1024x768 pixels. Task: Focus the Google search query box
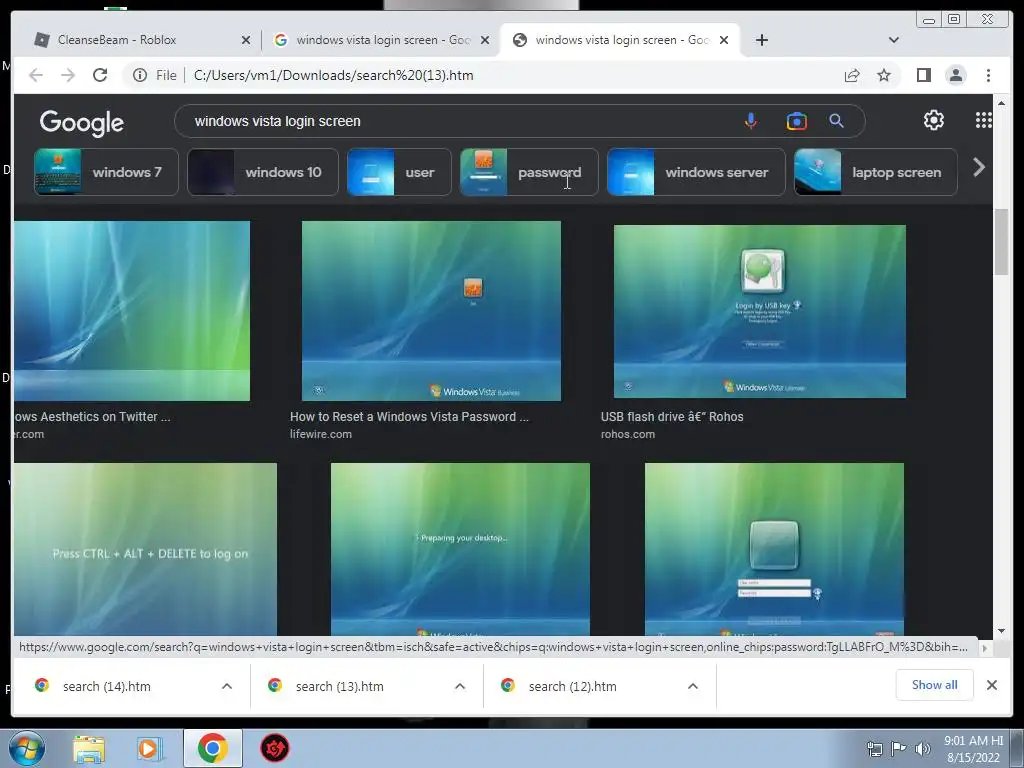(x=457, y=121)
